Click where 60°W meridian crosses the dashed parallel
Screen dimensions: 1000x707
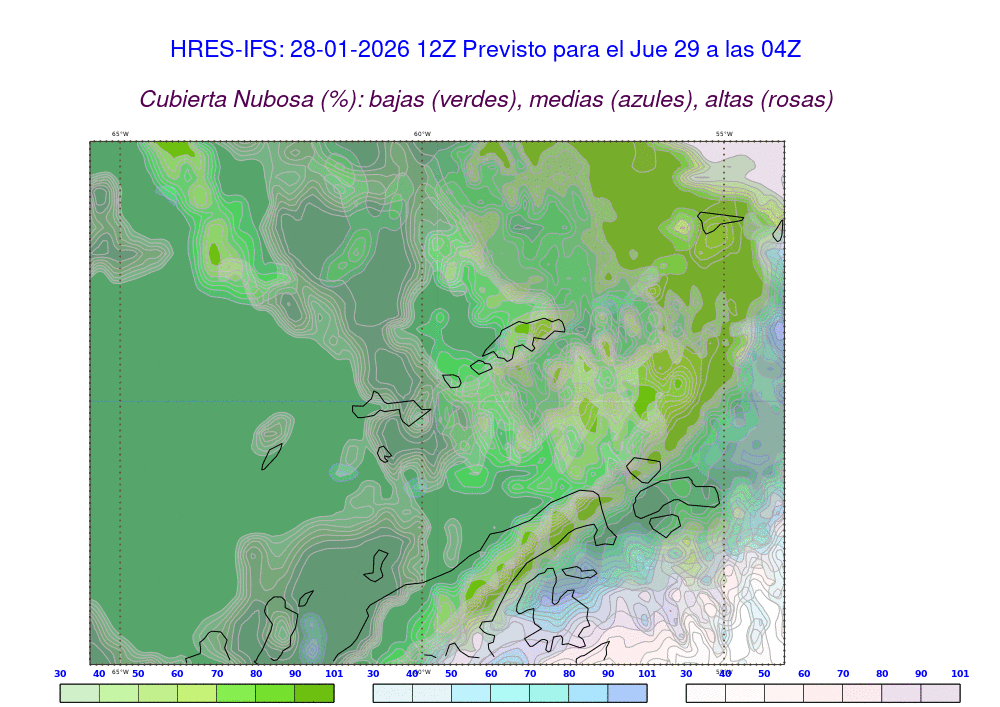(x=422, y=402)
